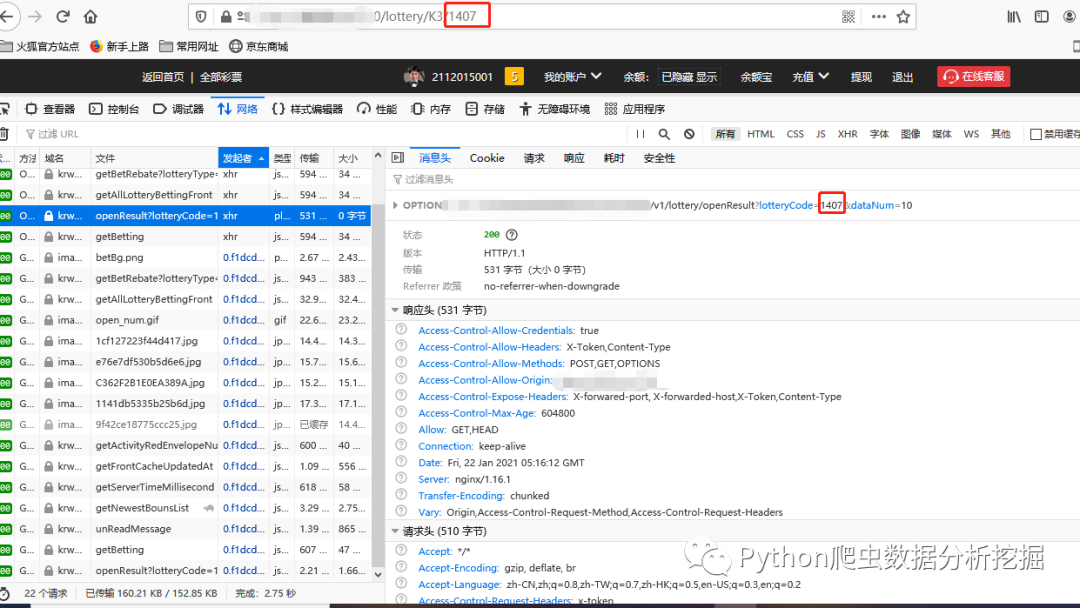
Task: Click the 在线客服 button
Action: (973, 76)
